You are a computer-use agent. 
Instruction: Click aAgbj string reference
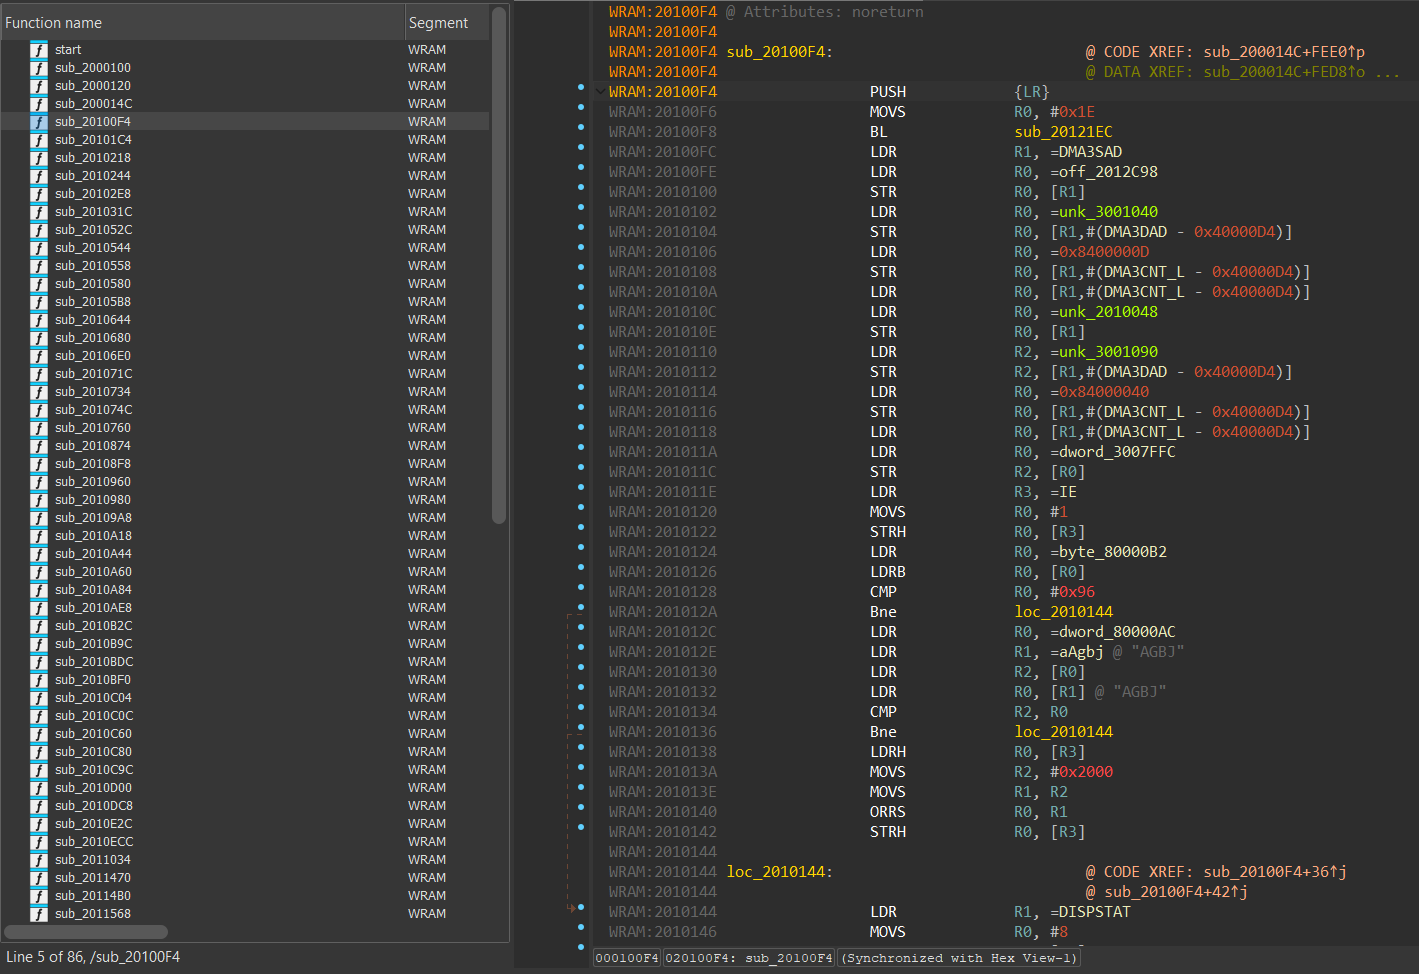pyautogui.click(x=1081, y=652)
